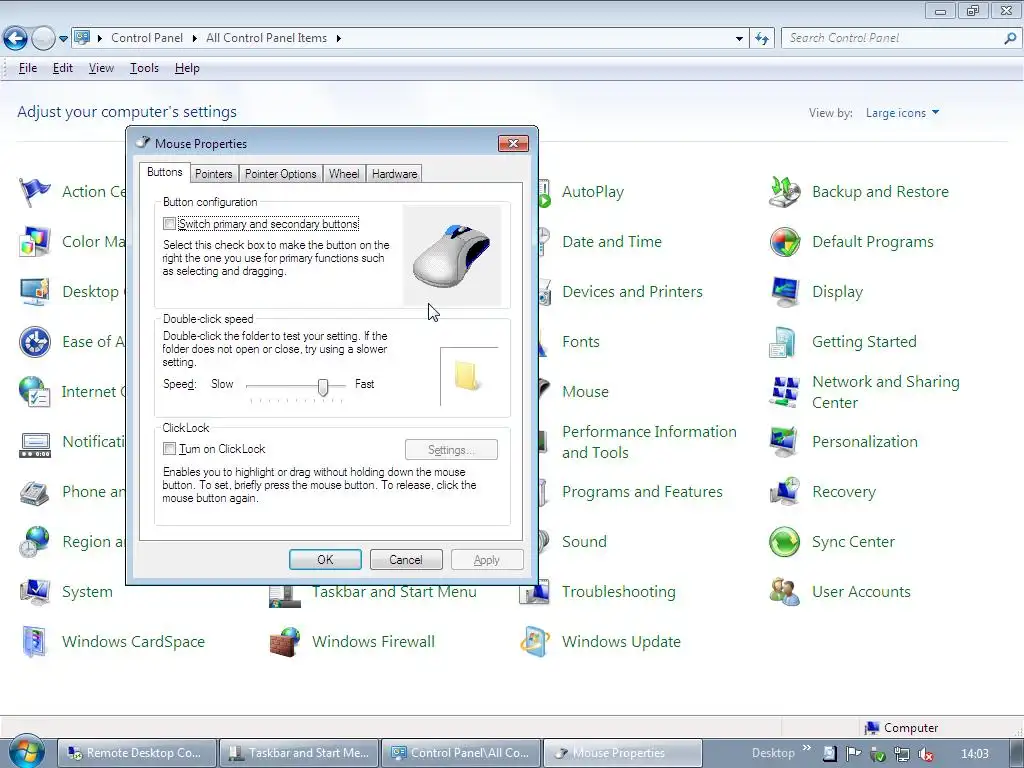Open Display monitor icon
Image resolution: width=1024 pixels, height=768 pixels.
click(784, 292)
